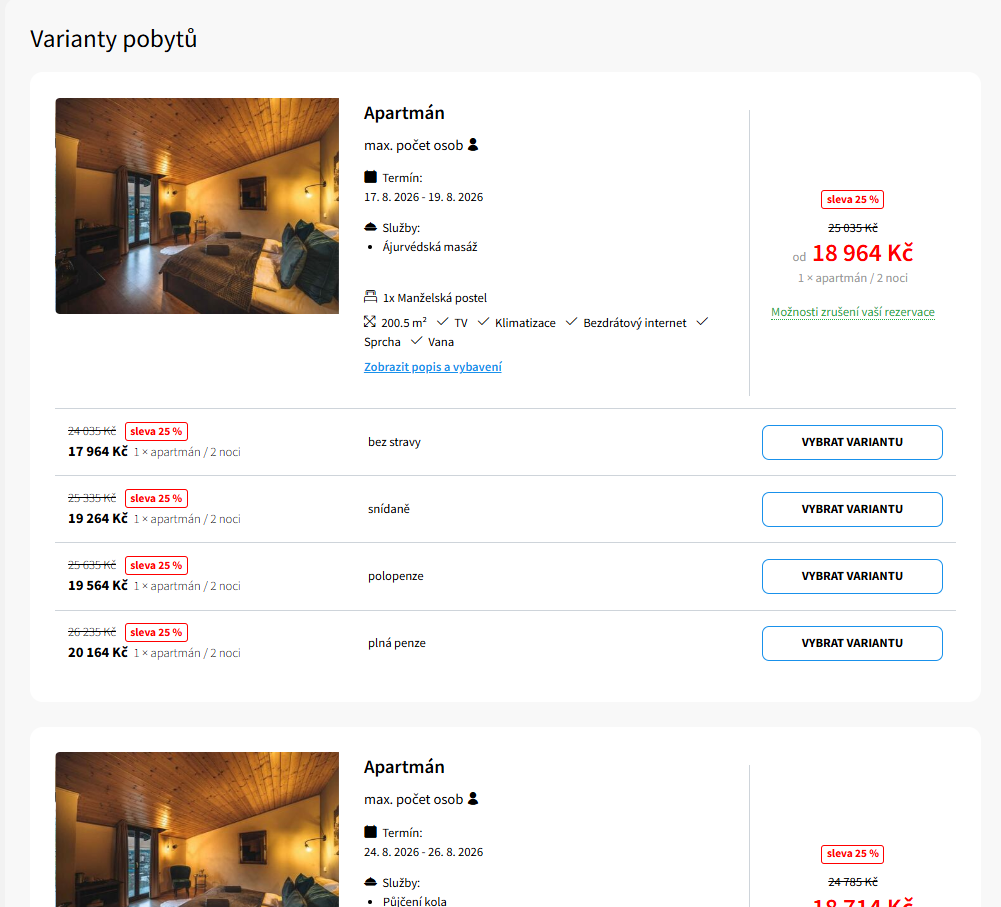Click 'sleva 25 %' badge in bez stravy row
The height and width of the screenshot is (907, 1001).
[156, 431]
